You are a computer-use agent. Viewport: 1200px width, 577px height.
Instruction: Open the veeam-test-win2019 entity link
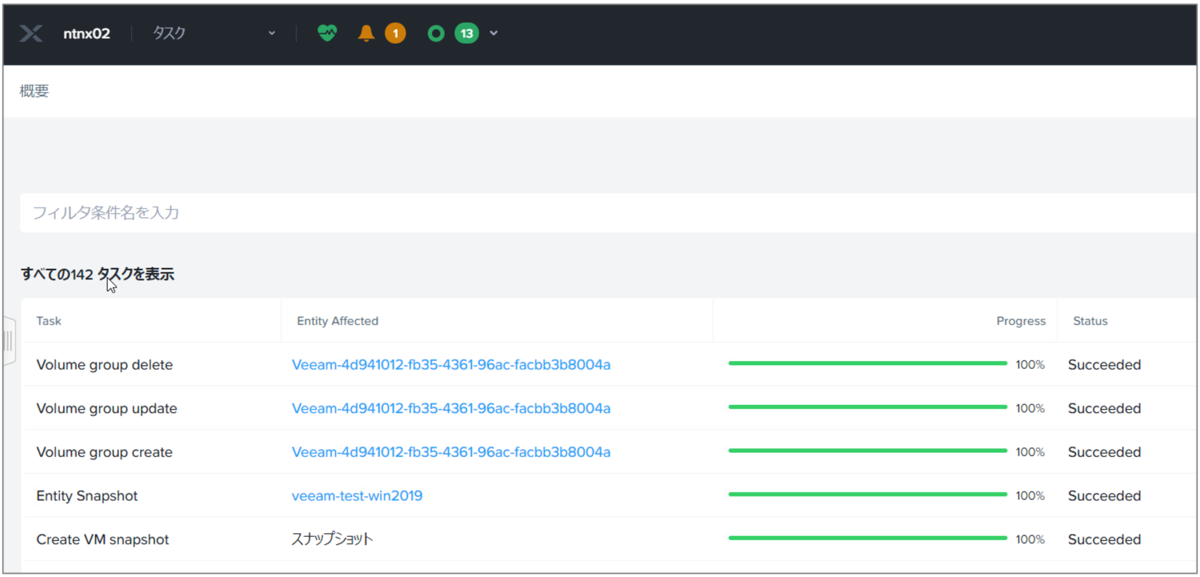click(x=357, y=496)
